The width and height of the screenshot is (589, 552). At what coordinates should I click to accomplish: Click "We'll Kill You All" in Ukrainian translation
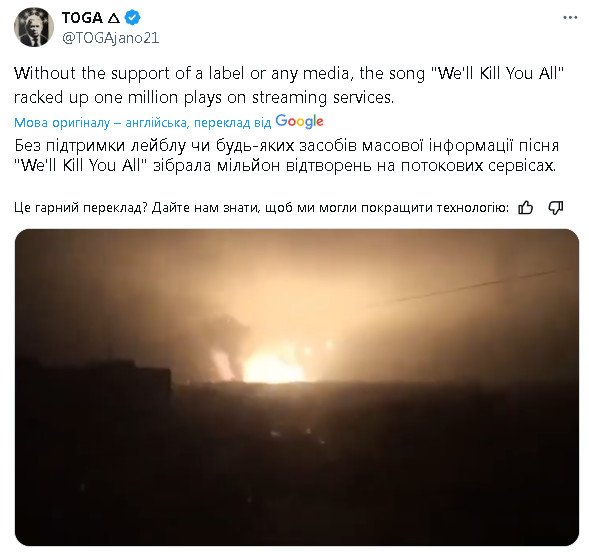(80, 166)
